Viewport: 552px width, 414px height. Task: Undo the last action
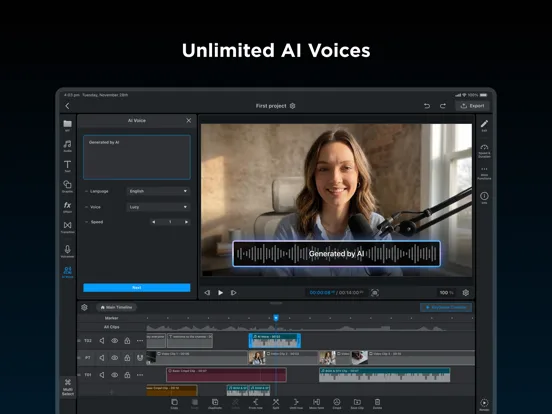tap(427, 106)
